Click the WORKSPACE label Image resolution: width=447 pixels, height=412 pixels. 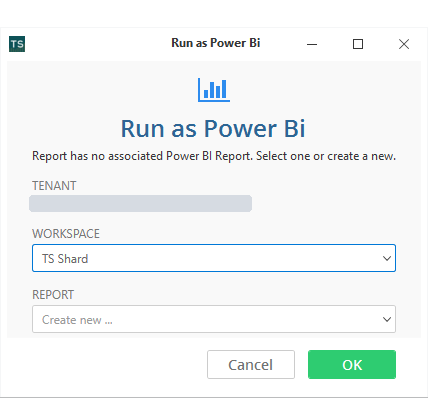pos(66,234)
